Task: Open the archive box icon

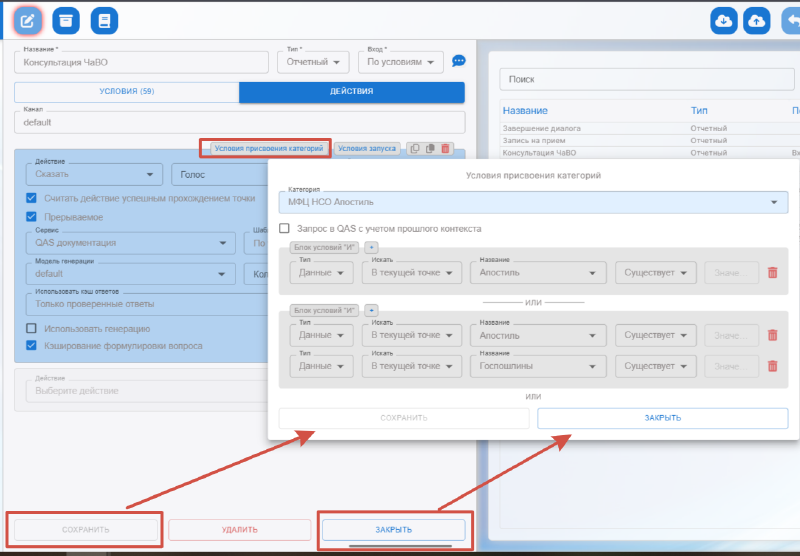Action: 66,20
